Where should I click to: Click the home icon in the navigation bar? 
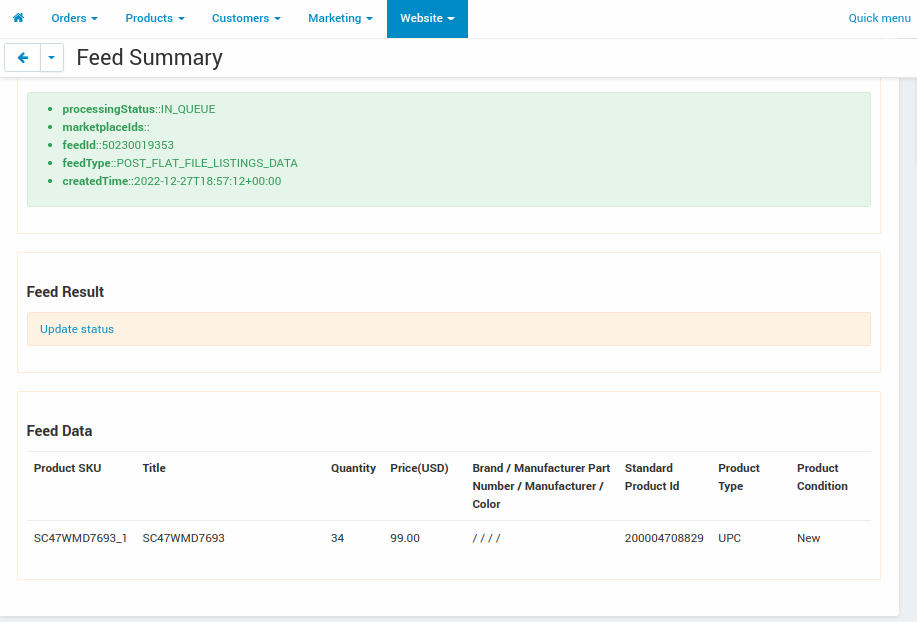click(18, 18)
